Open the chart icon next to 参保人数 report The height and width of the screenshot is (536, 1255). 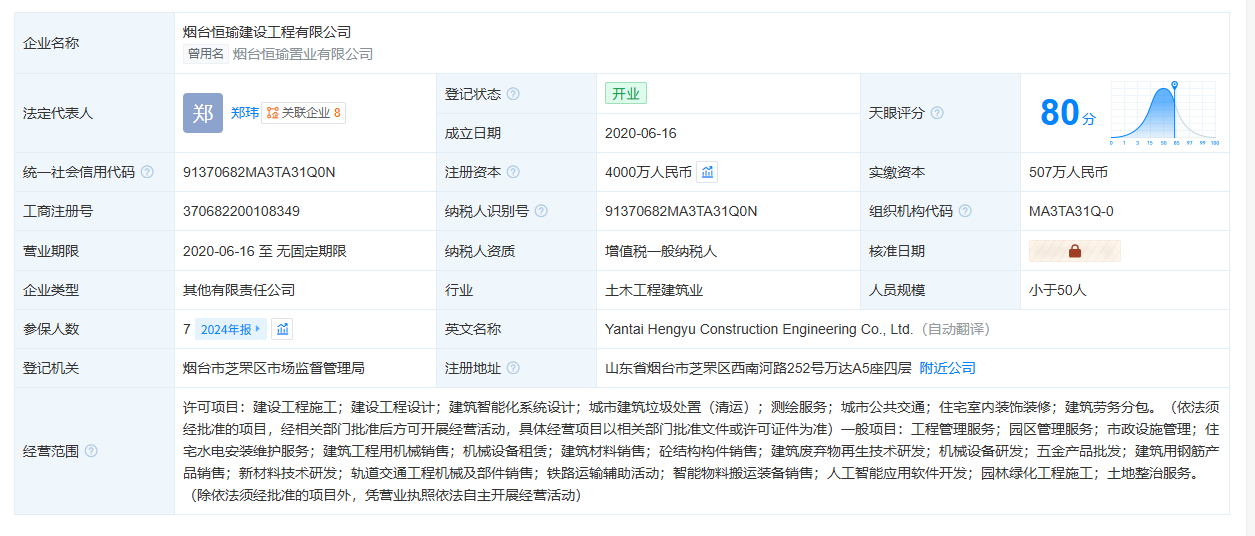(282, 329)
